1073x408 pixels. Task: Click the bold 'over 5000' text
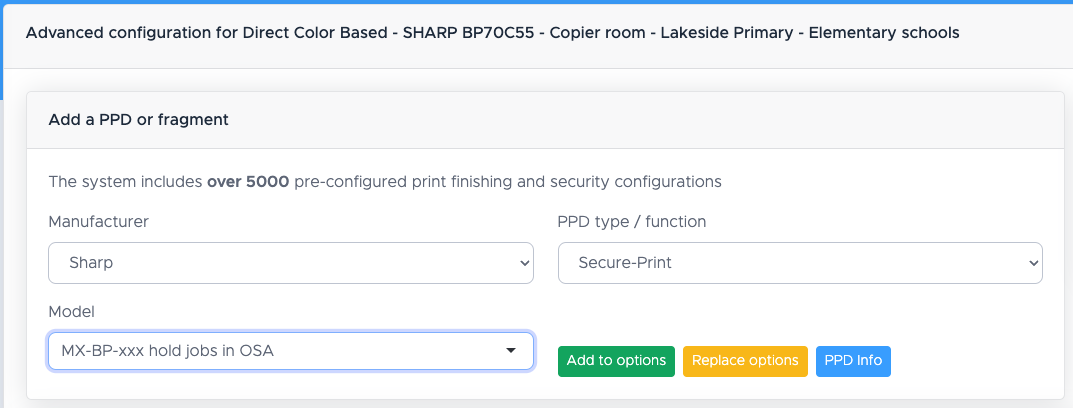coord(248,182)
